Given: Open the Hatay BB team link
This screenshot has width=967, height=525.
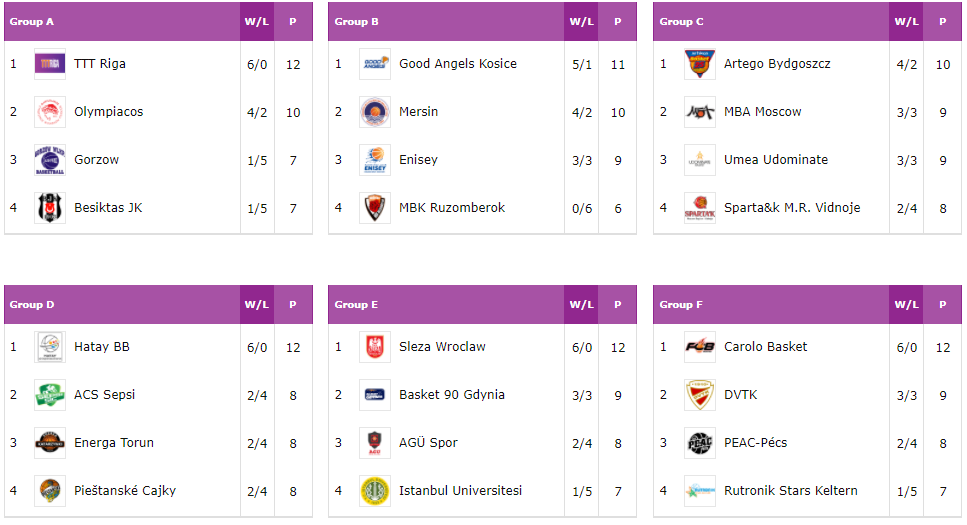Looking at the screenshot, I should coord(102,347).
